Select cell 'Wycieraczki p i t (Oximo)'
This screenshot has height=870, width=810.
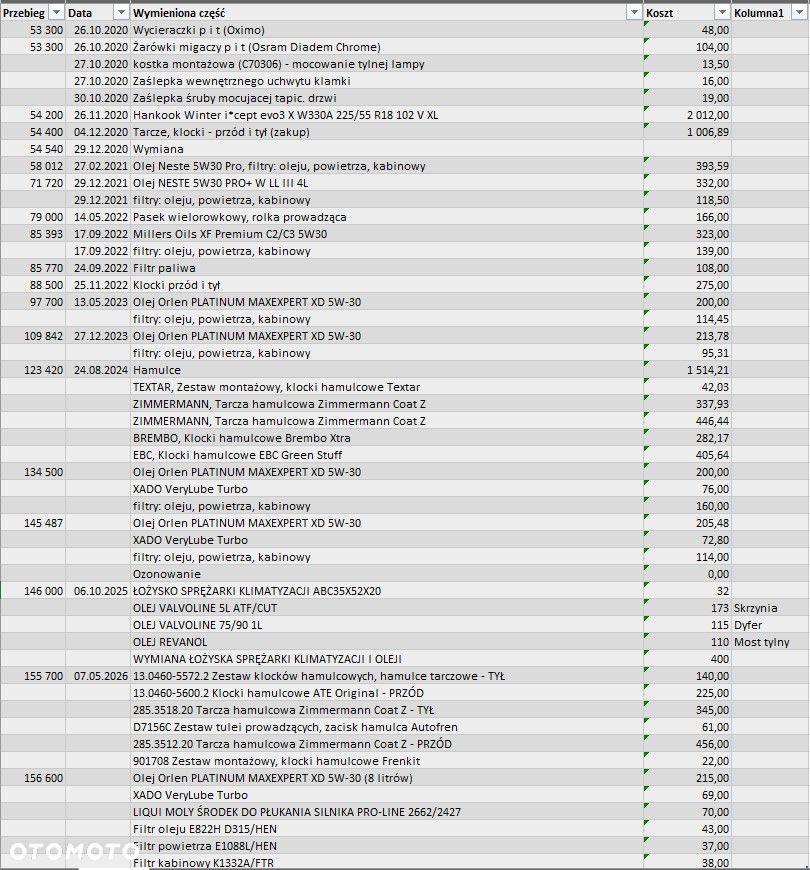click(387, 30)
